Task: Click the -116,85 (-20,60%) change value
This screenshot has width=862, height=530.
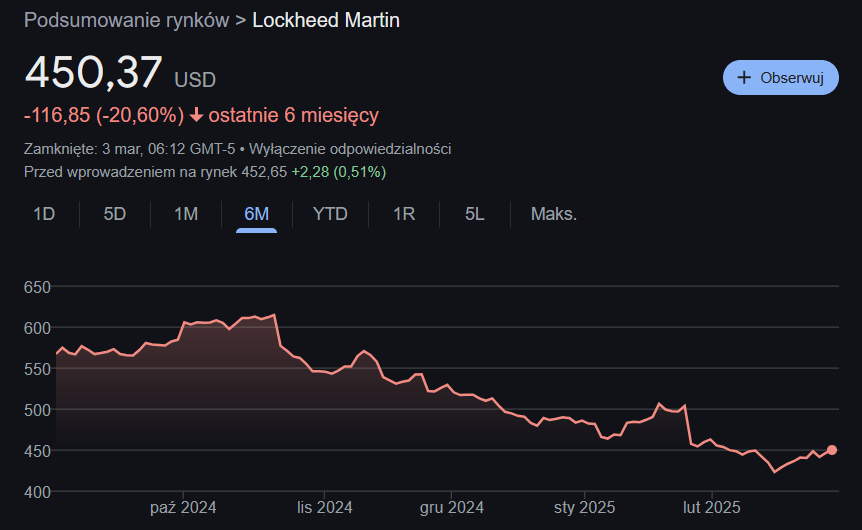Action: coord(104,115)
